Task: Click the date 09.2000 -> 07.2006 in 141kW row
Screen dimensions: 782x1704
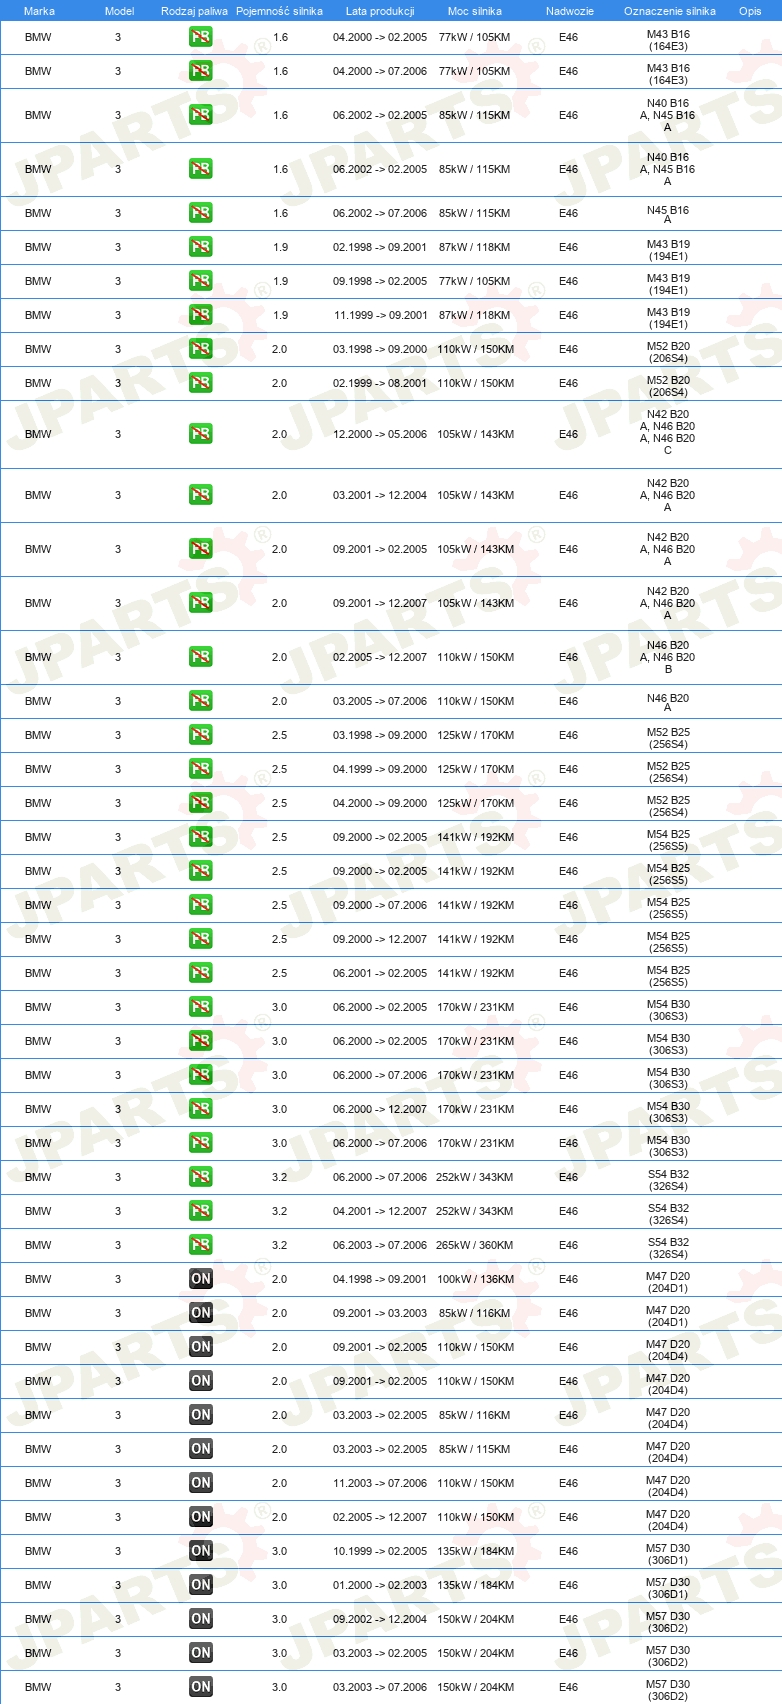Action: coord(380,905)
